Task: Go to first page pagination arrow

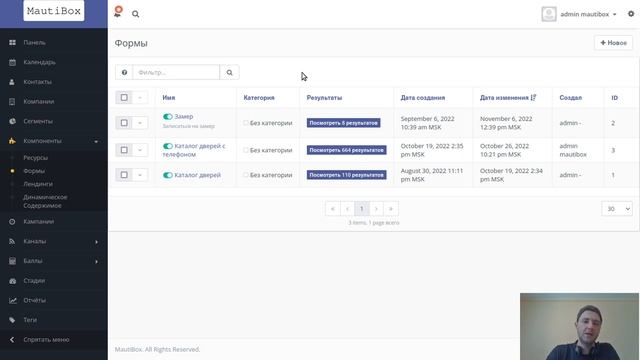Action: [333, 209]
